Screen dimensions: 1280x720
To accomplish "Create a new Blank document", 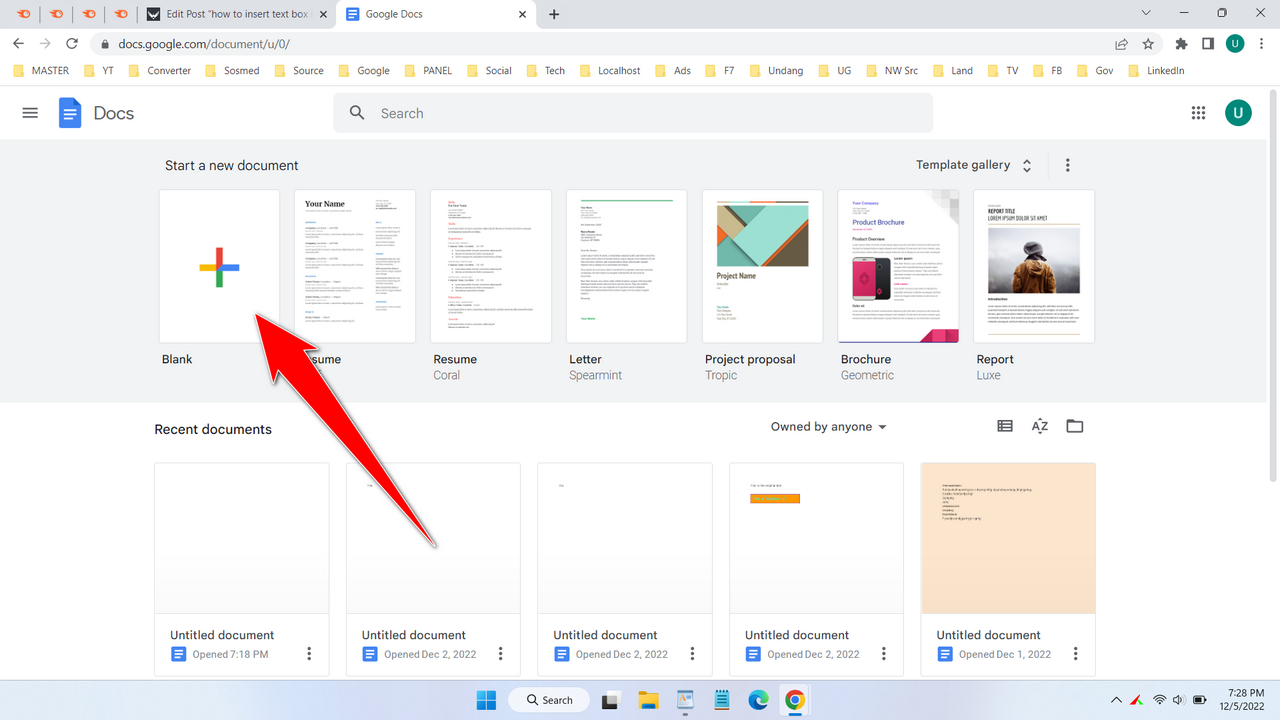I will tap(218, 266).
